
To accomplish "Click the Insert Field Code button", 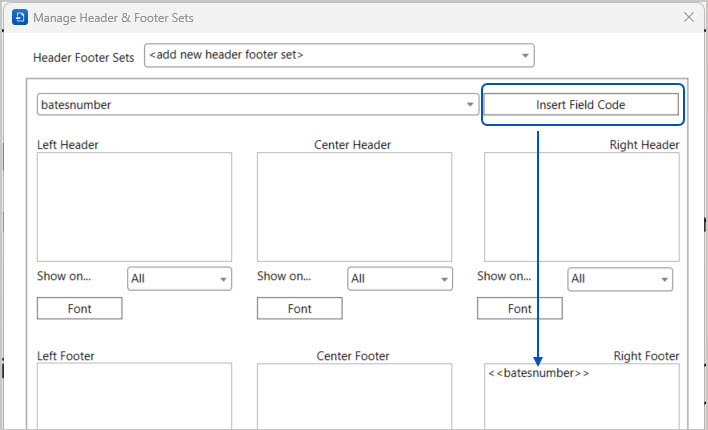I will [581, 104].
